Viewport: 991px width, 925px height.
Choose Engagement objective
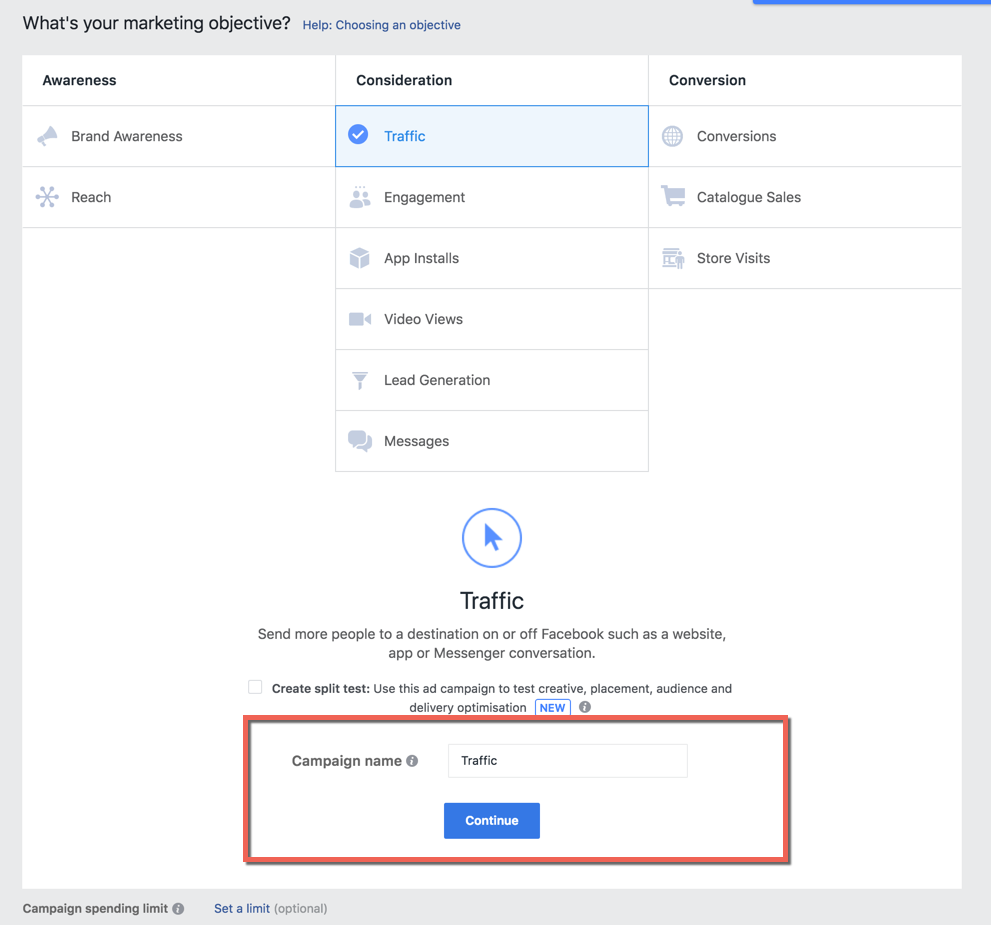pyautogui.click(x=492, y=197)
